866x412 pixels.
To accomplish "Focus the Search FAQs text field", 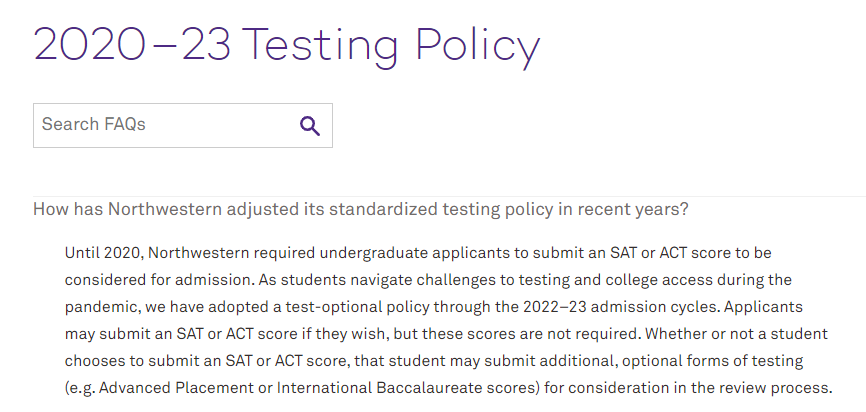I will 183,125.
